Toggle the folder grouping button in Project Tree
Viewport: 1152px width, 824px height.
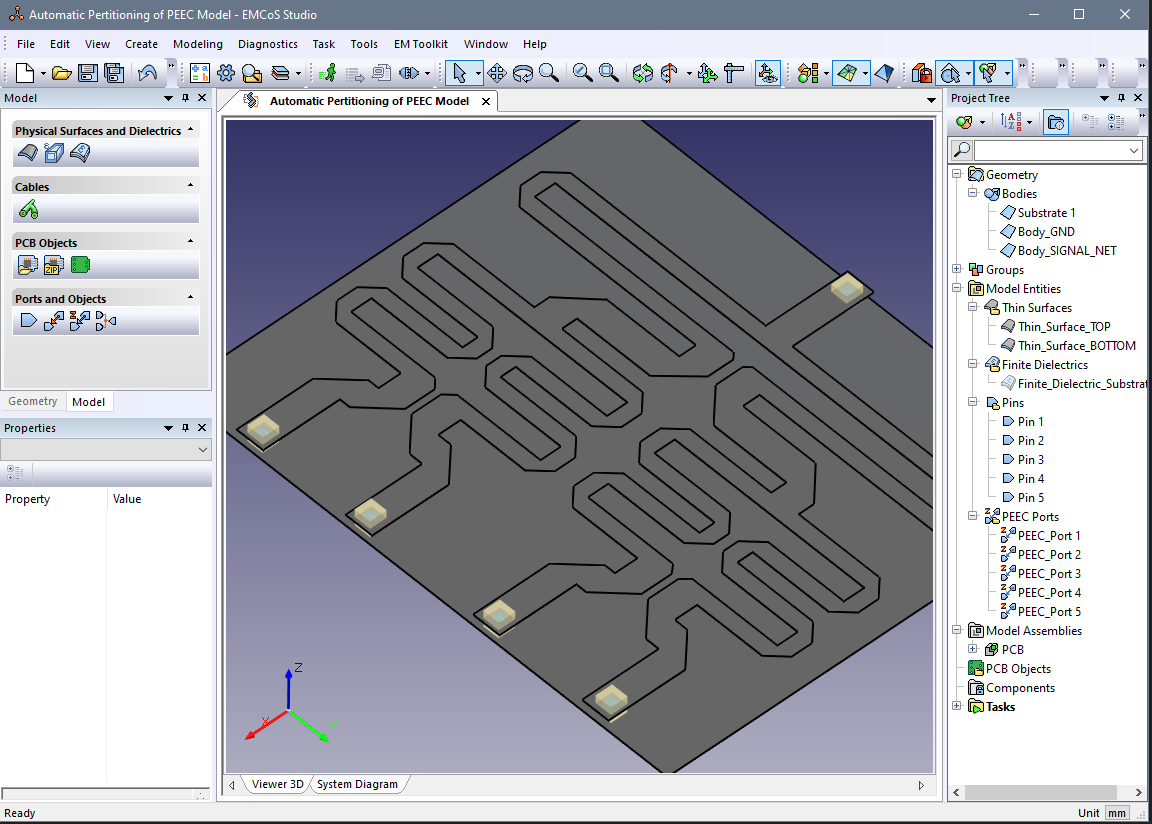pos(1055,122)
